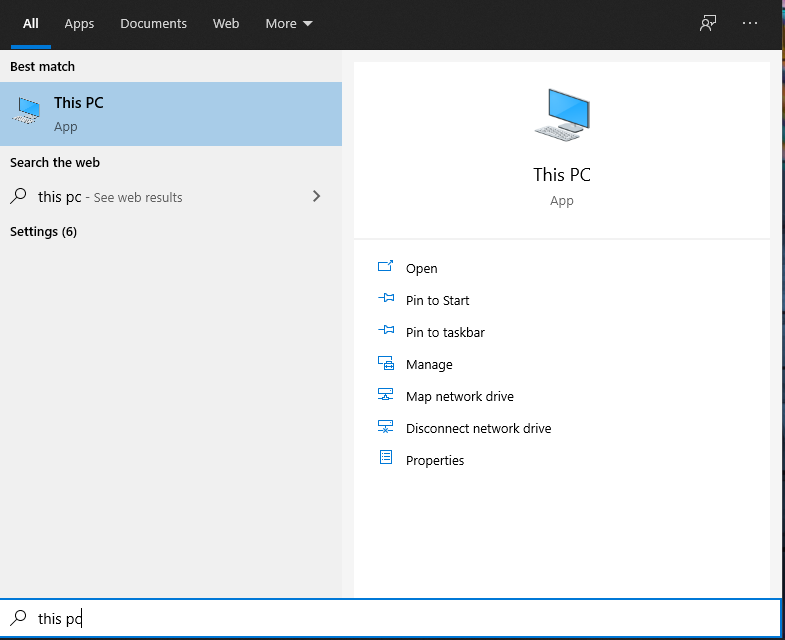The width and height of the screenshot is (785, 640).
Task: Click the Pin to taskbar pin icon
Action: (x=385, y=330)
